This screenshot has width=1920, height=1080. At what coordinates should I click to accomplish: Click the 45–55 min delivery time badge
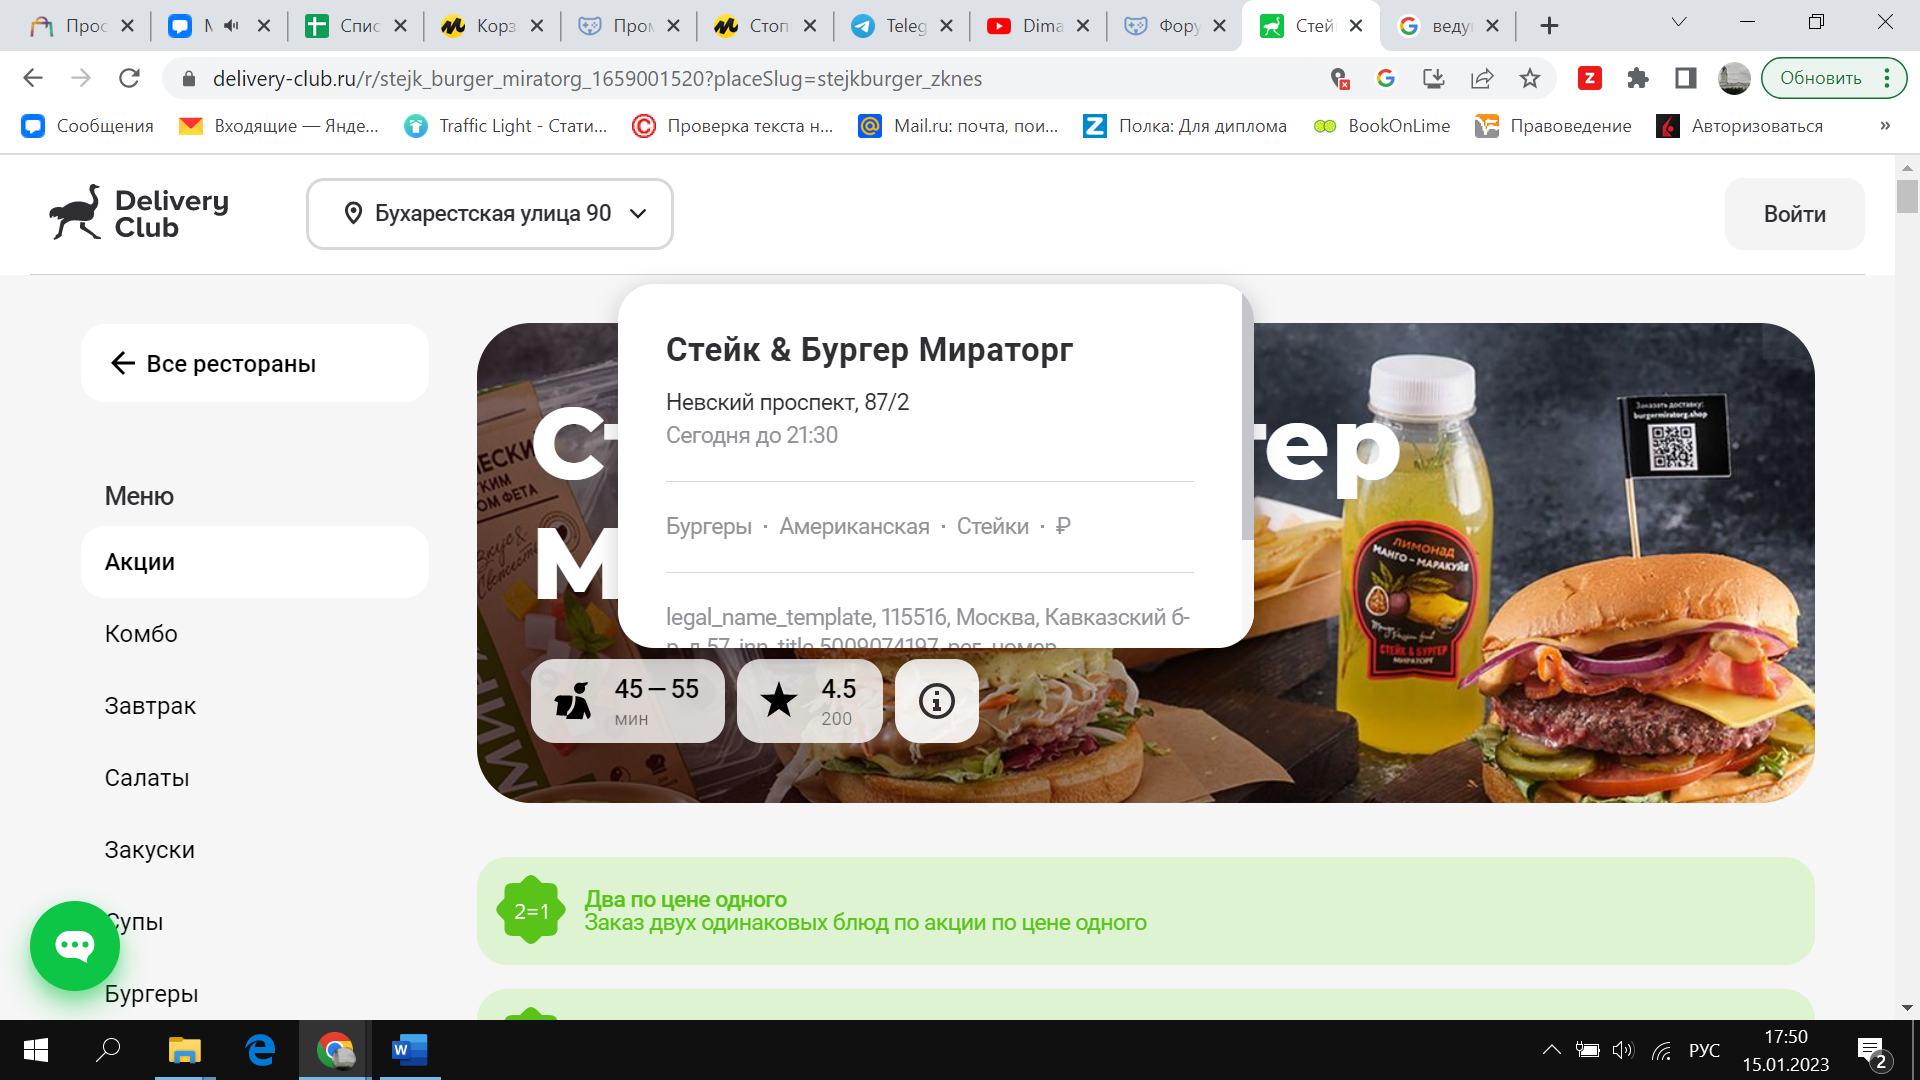(628, 701)
